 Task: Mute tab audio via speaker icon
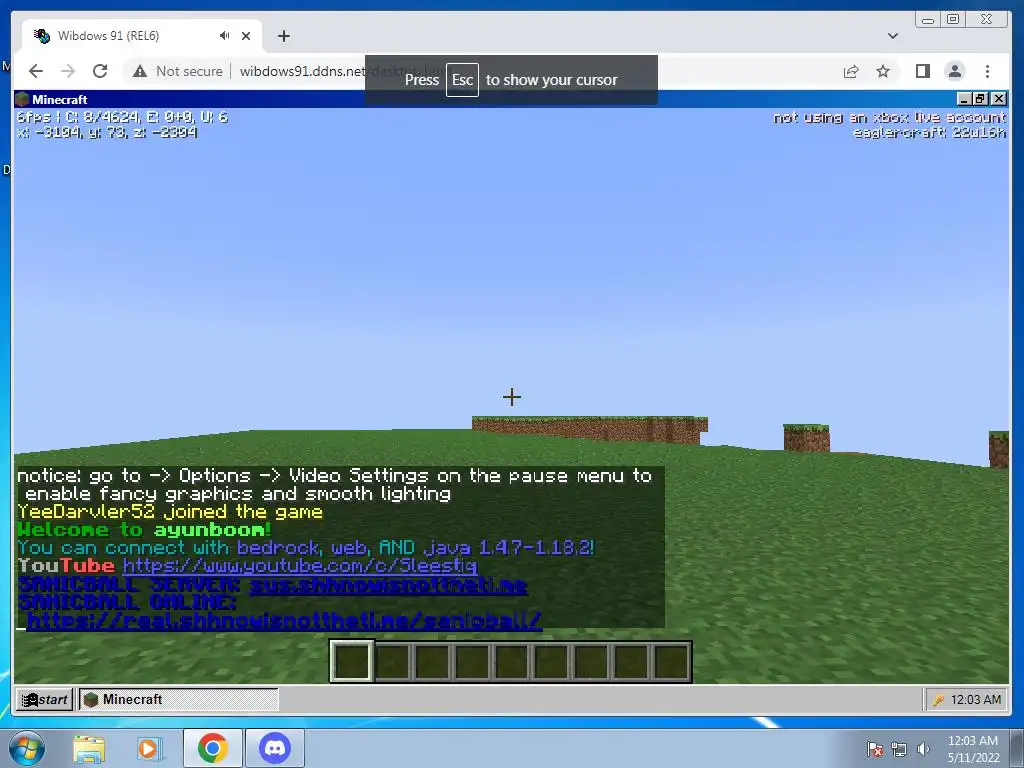pyautogui.click(x=225, y=35)
